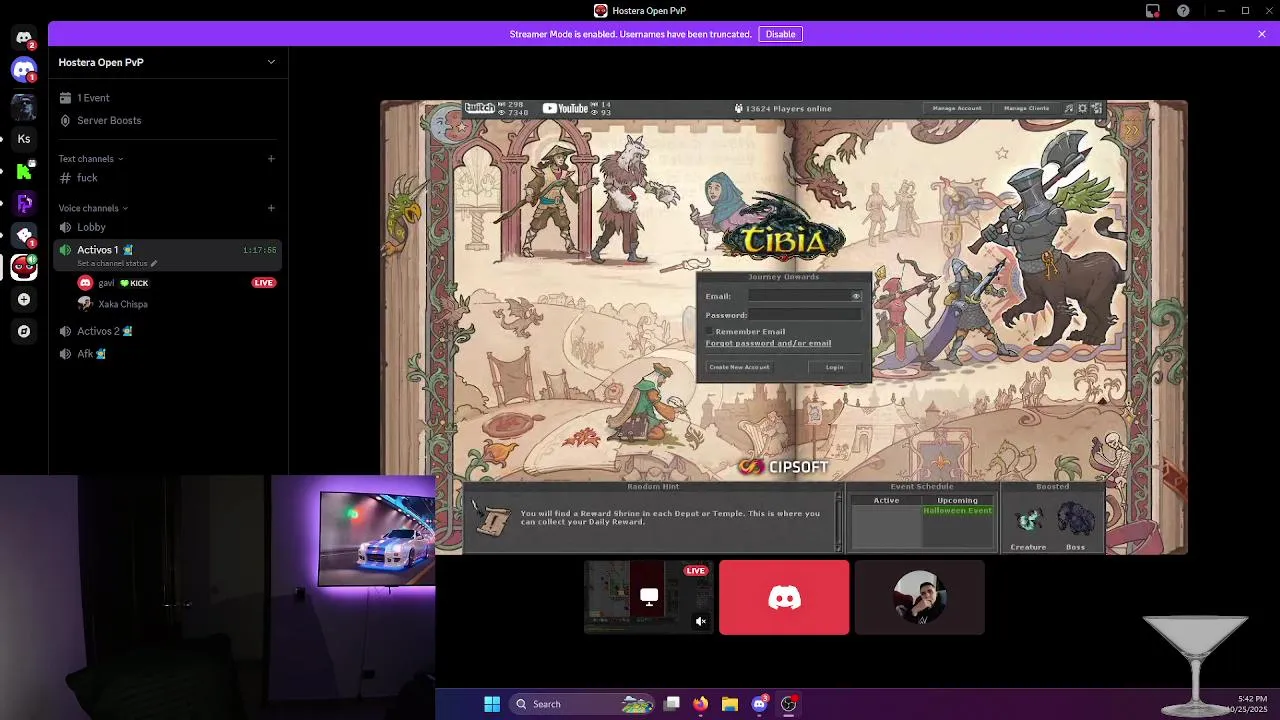Open the dark portrait server icon
Viewport: 1280px width, 720px height.
coord(24,105)
